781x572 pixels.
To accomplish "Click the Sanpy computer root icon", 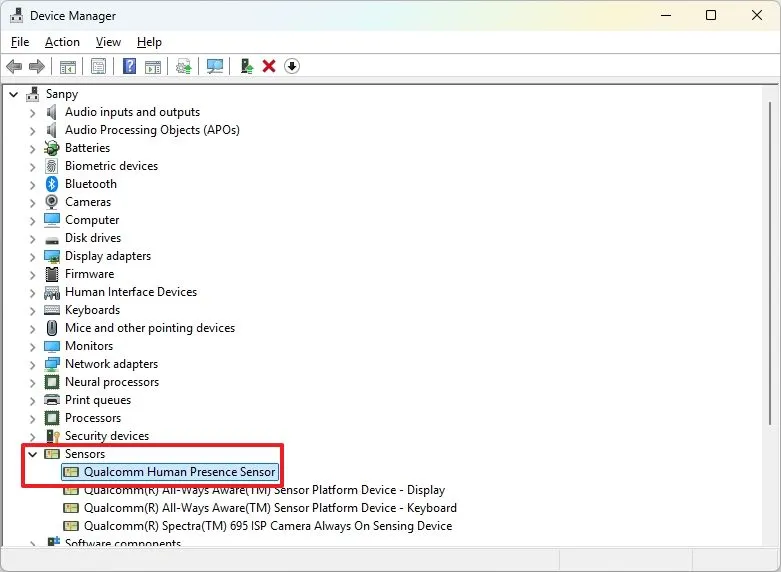I will [x=33, y=94].
